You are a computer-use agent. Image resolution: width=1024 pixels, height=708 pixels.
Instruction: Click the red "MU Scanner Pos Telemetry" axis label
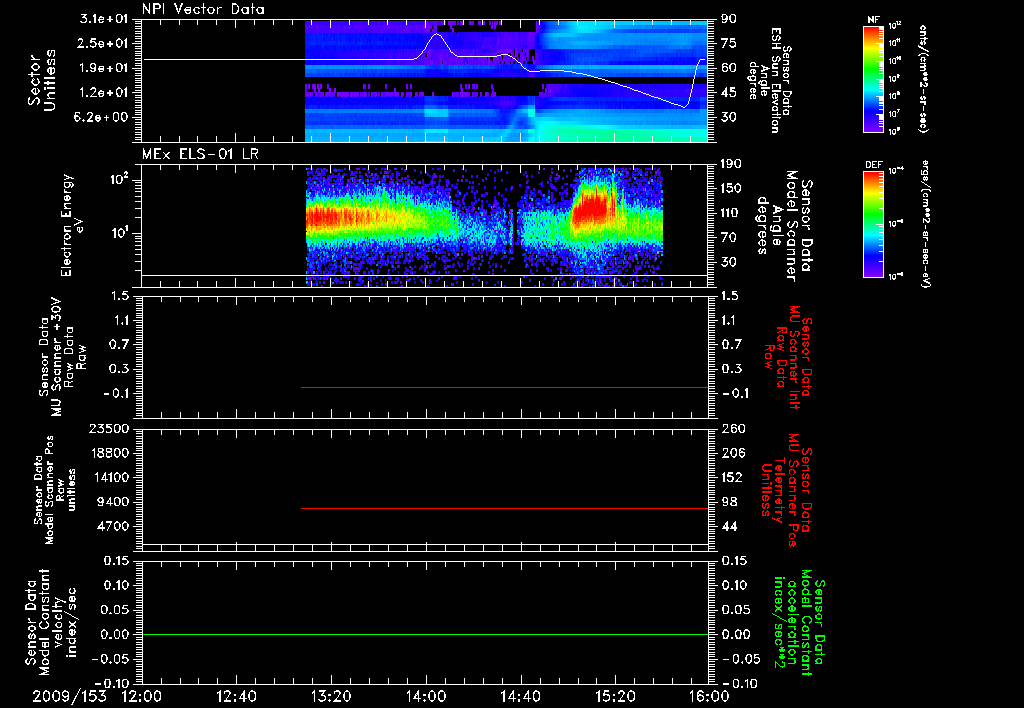coord(787,490)
